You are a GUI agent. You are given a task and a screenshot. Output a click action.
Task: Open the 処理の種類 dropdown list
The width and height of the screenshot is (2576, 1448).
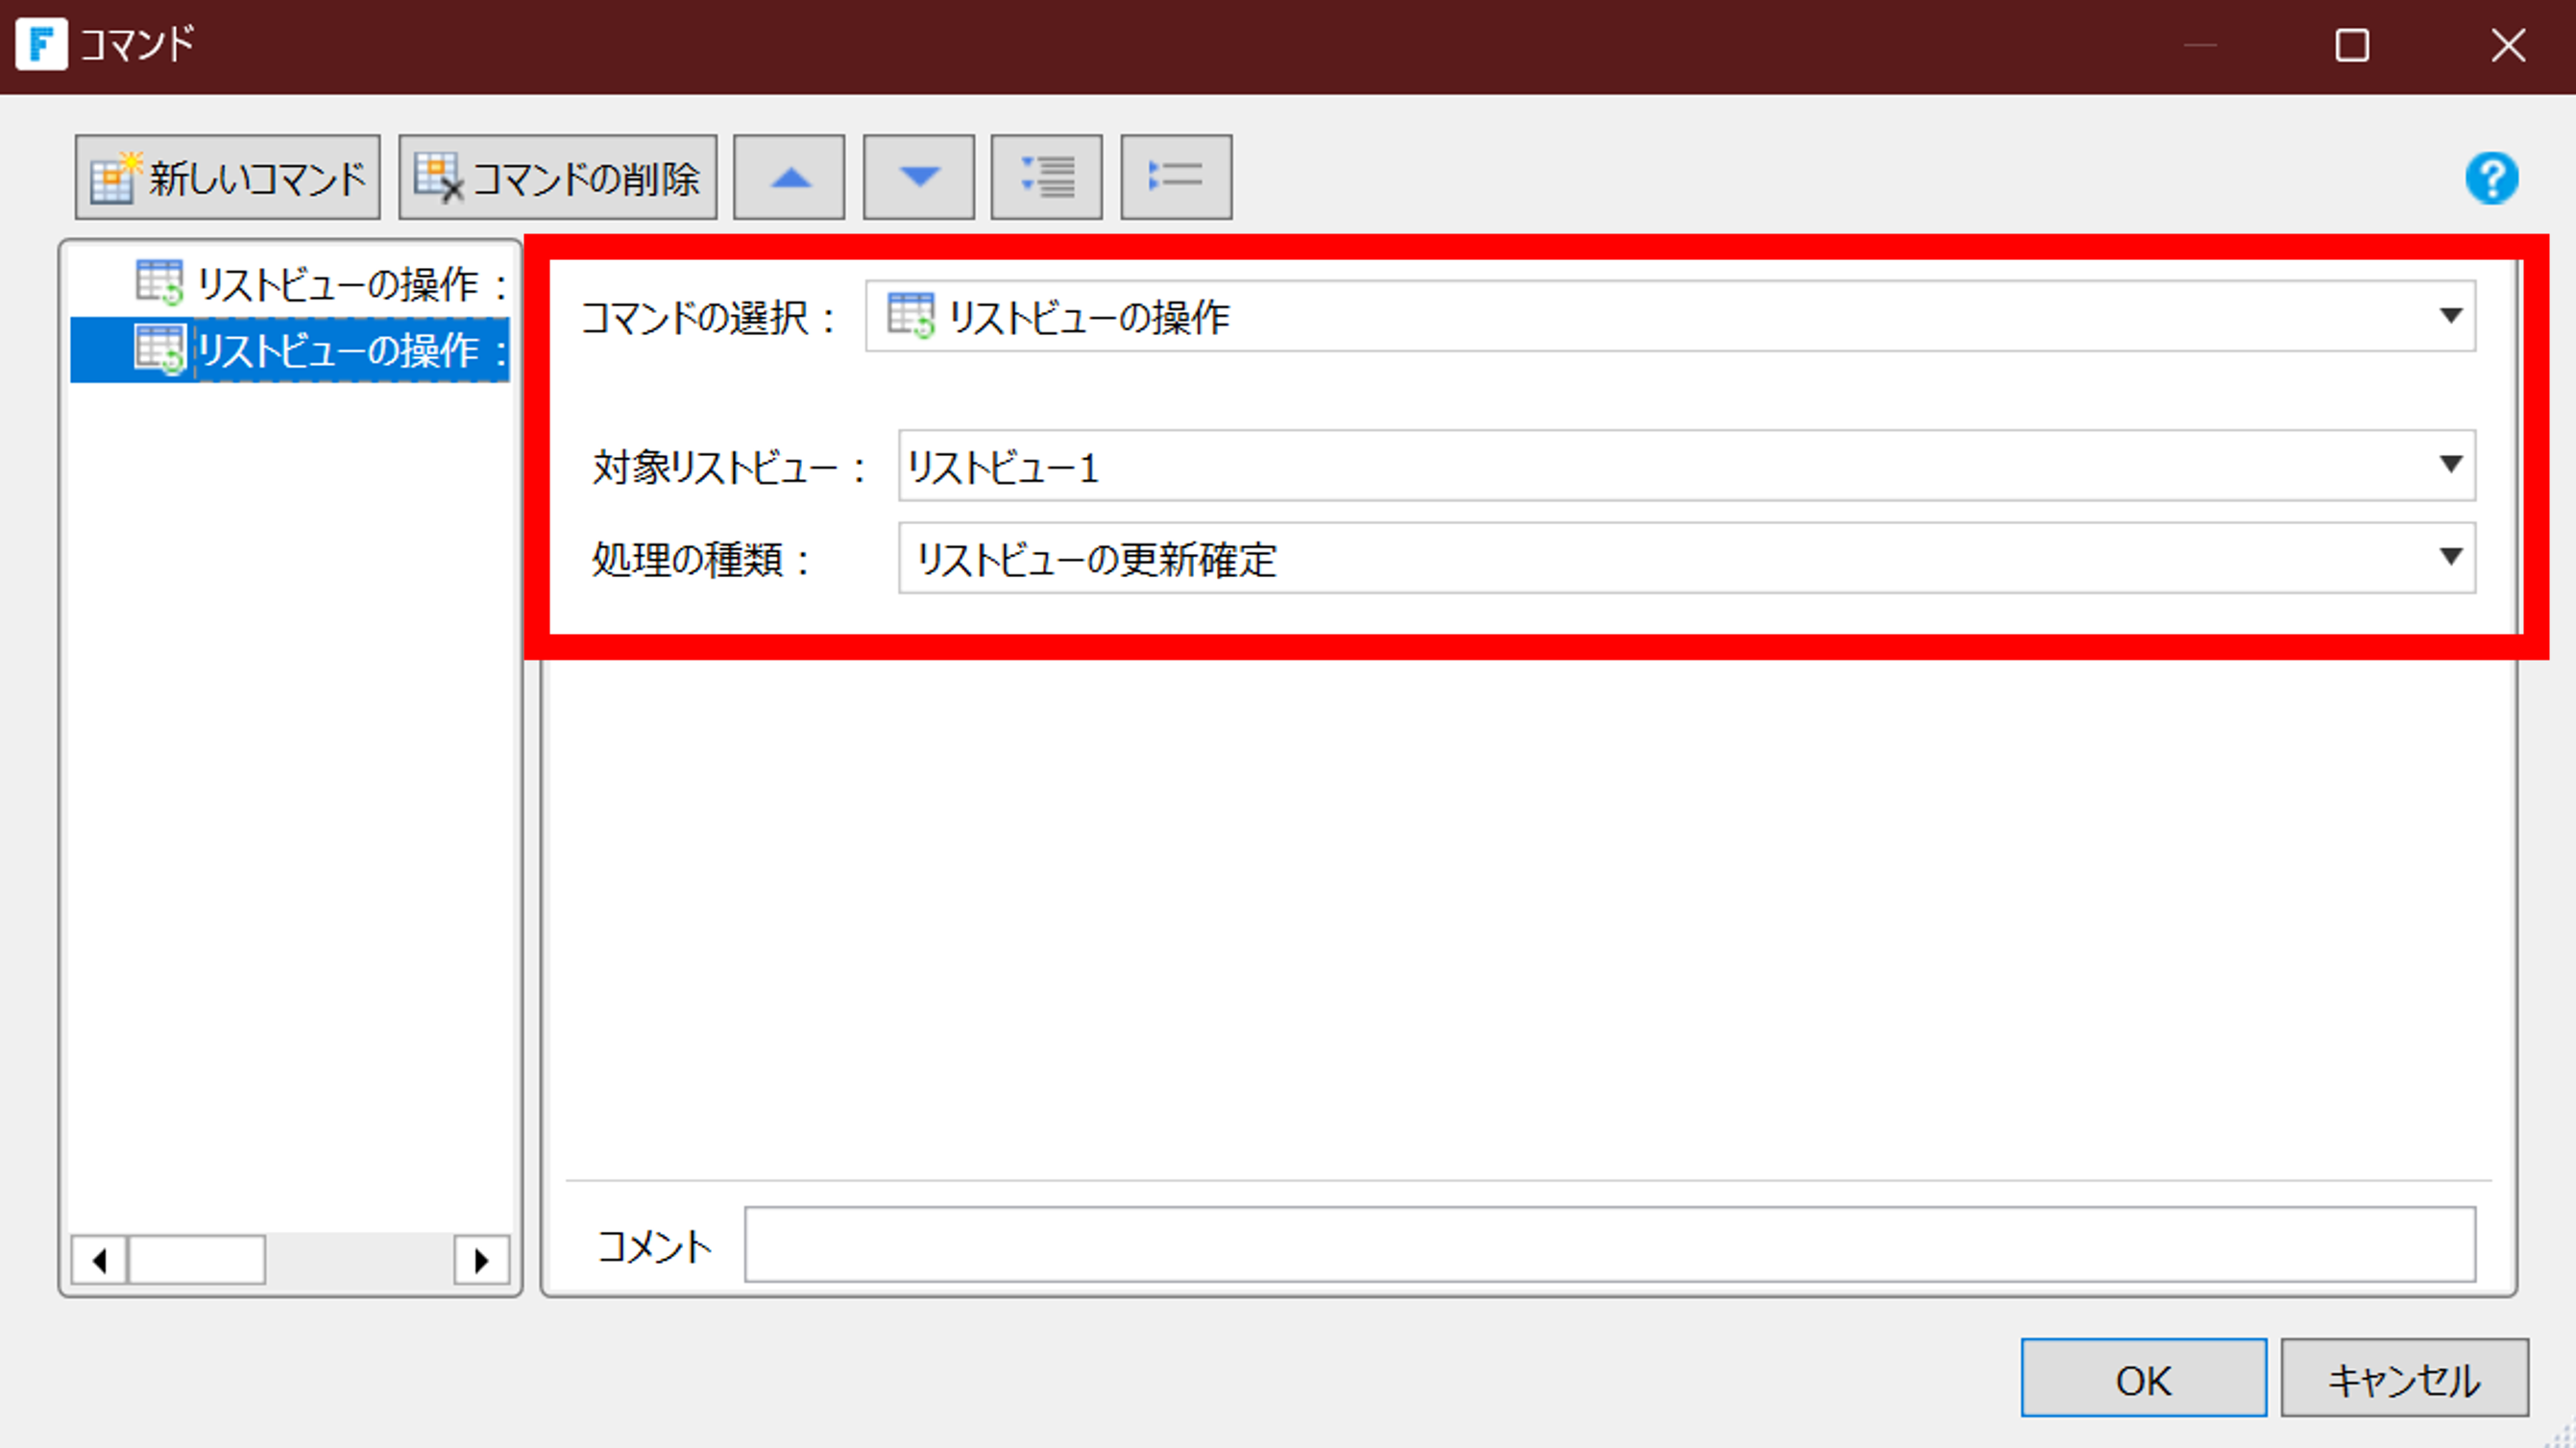(x=1686, y=558)
